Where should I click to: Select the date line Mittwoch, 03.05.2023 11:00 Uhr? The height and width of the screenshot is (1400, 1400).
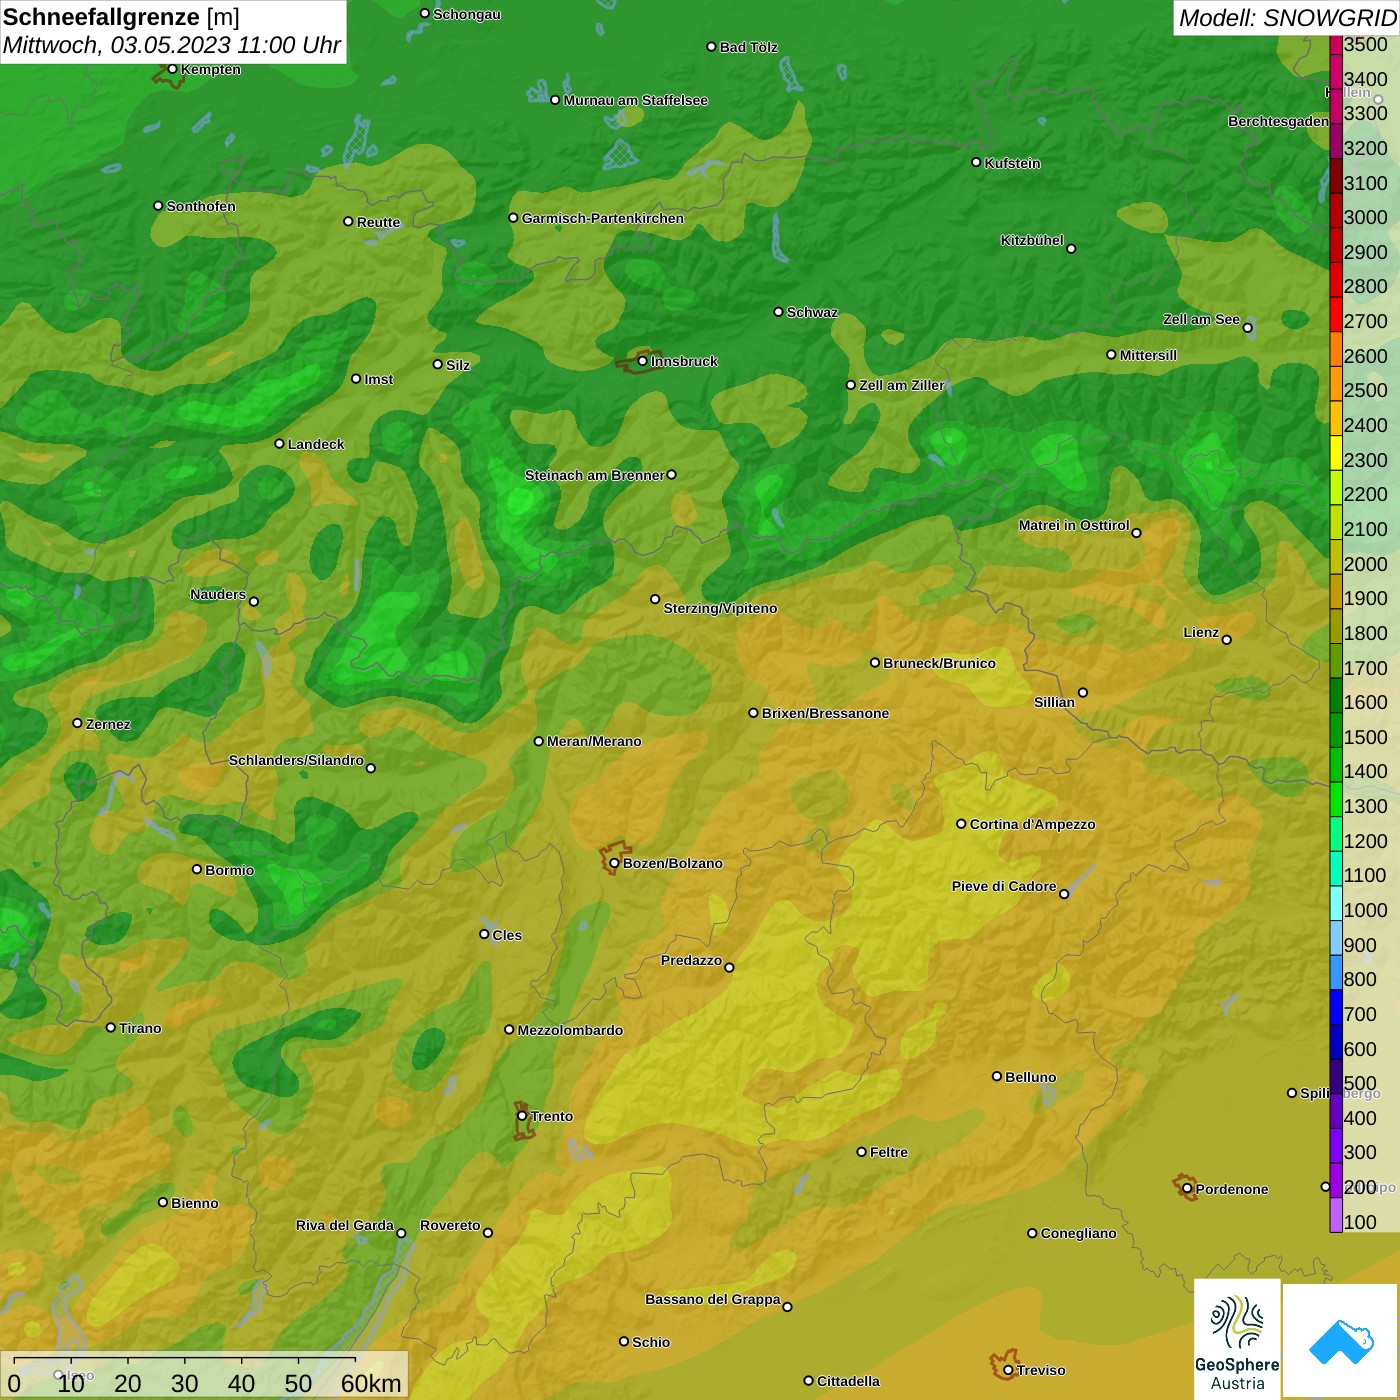click(172, 46)
